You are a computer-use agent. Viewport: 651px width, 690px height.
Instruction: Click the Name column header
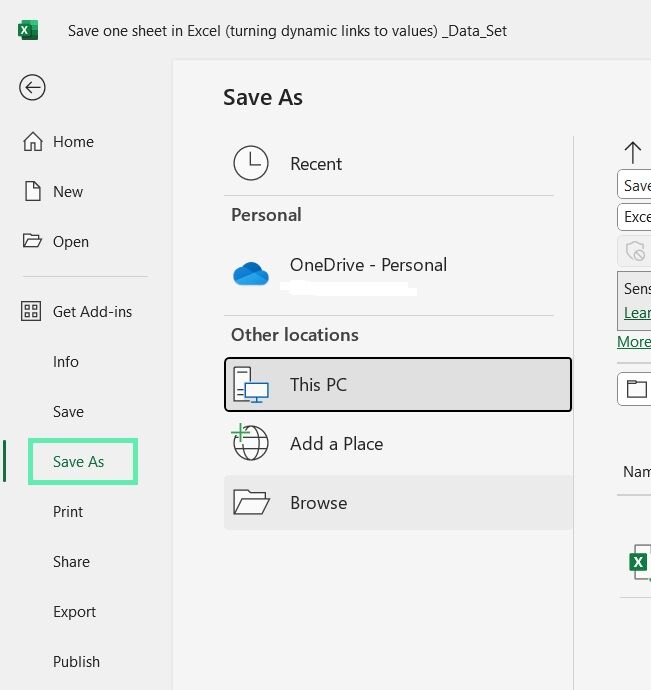pos(637,472)
